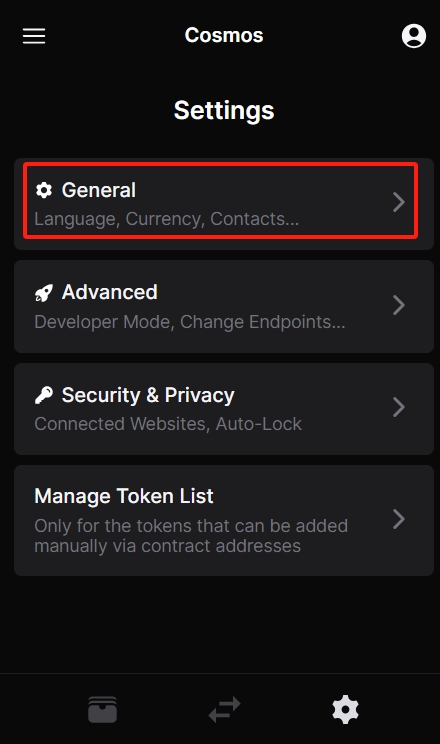Open the hamburger menu
Image resolution: width=440 pixels, height=744 pixels.
click(x=34, y=36)
